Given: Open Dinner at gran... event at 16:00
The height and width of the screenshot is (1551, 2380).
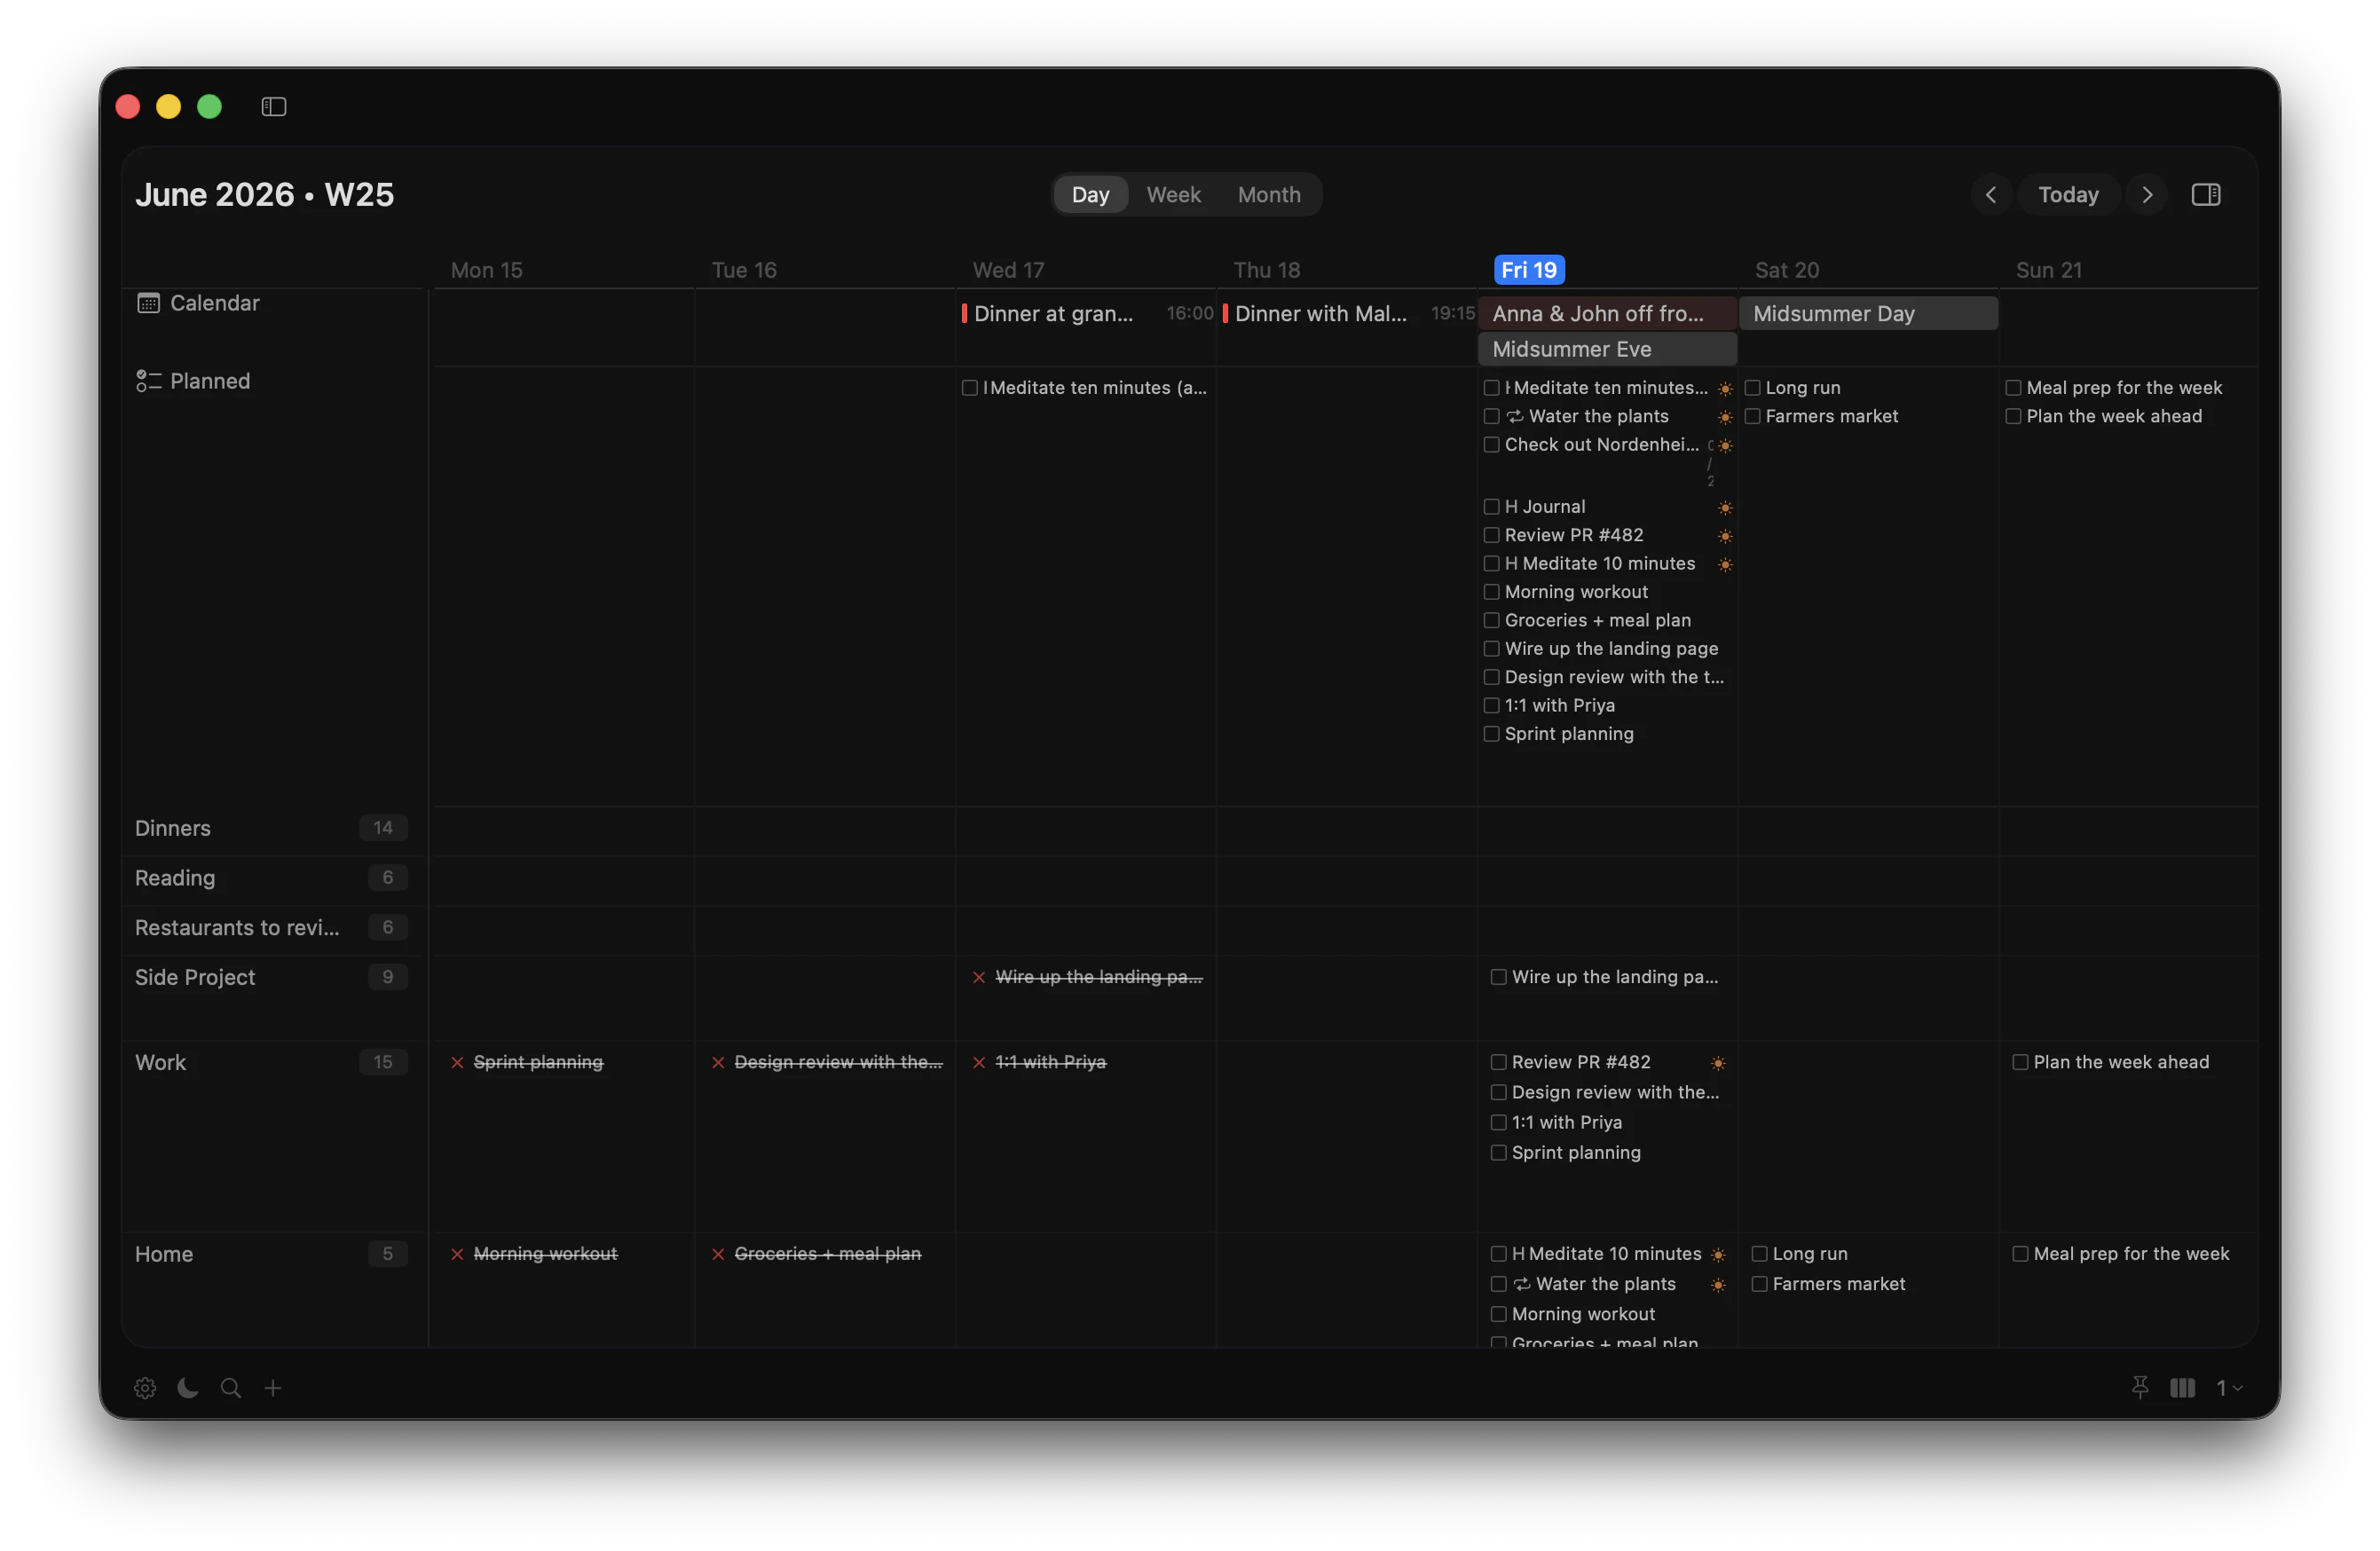Looking at the screenshot, I should 1087,313.
